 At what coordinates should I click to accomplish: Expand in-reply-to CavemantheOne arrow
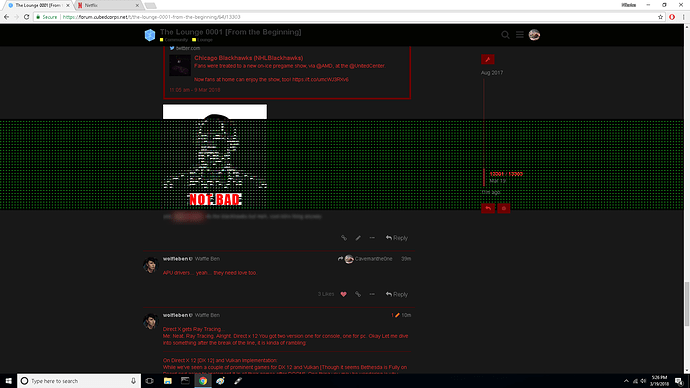[340, 259]
